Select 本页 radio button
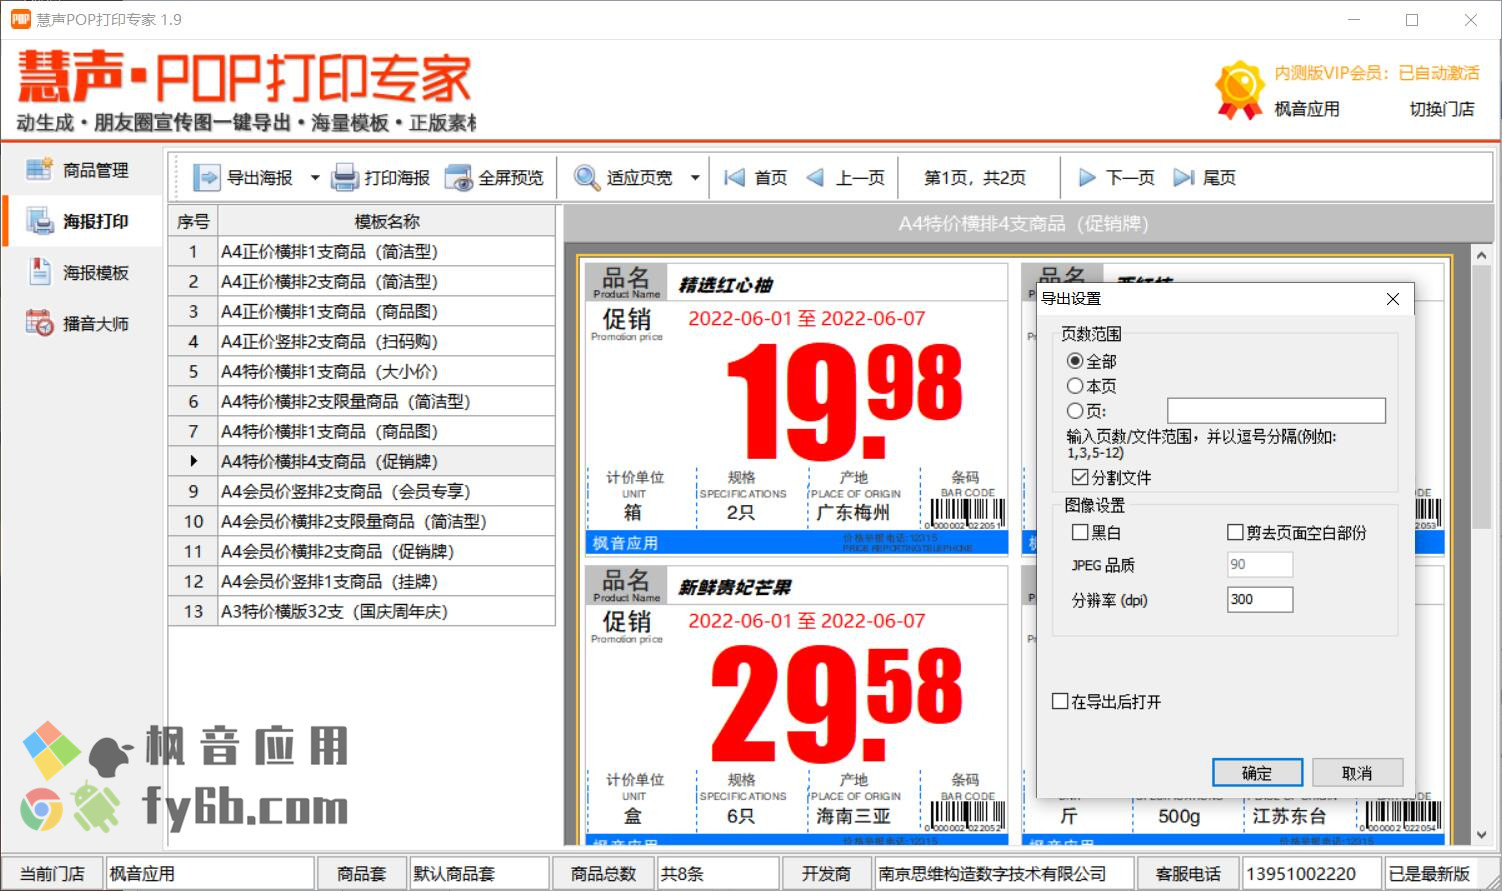The image size is (1502, 891). tap(1075, 386)
